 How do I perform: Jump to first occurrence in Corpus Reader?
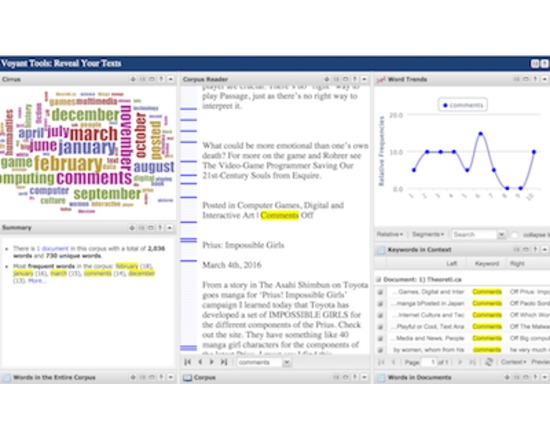pyautogui.click(x=188, y=362)
